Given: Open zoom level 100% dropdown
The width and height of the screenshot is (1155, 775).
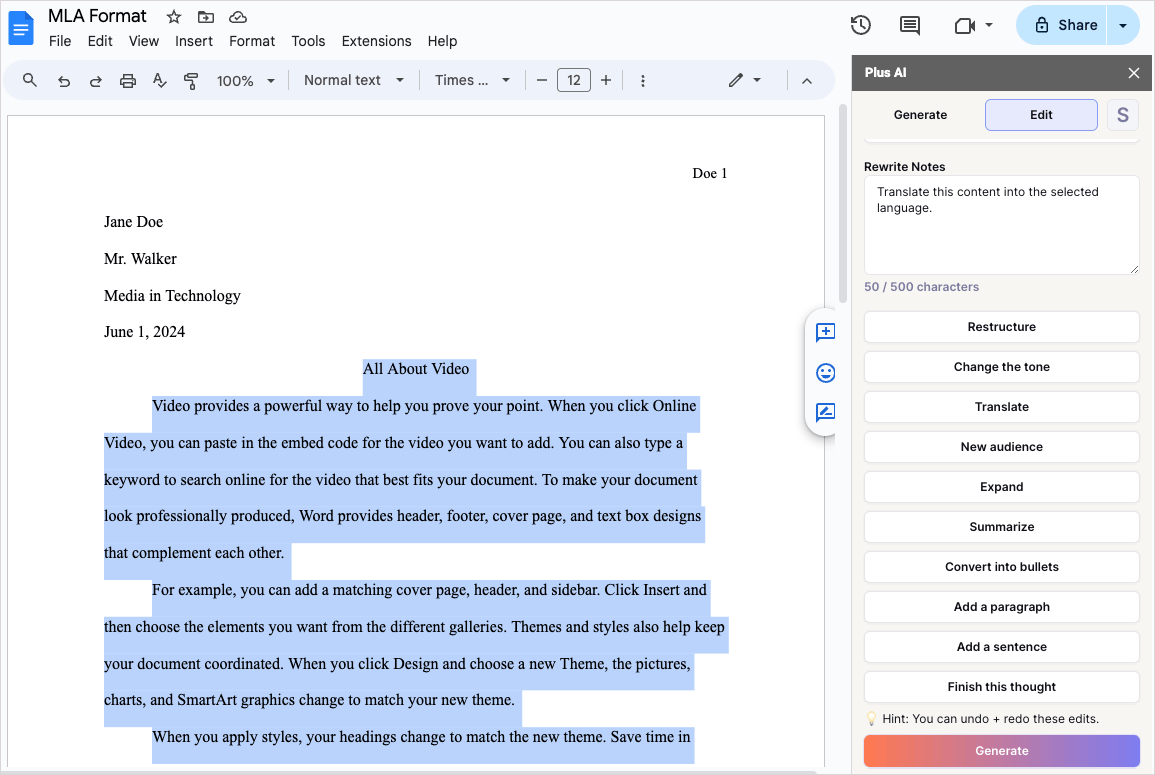Looking at the screenshot, I should coord(245,81).
